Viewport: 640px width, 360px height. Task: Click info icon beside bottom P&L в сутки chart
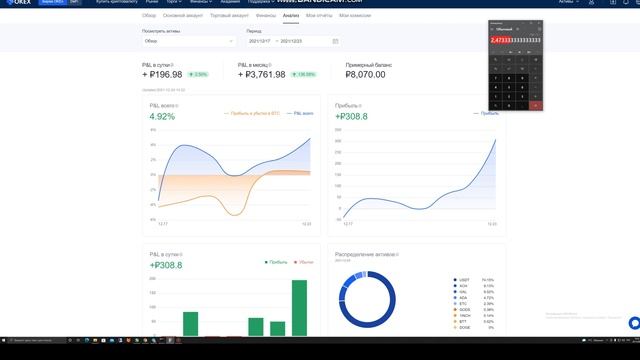[x=181, y=254]
